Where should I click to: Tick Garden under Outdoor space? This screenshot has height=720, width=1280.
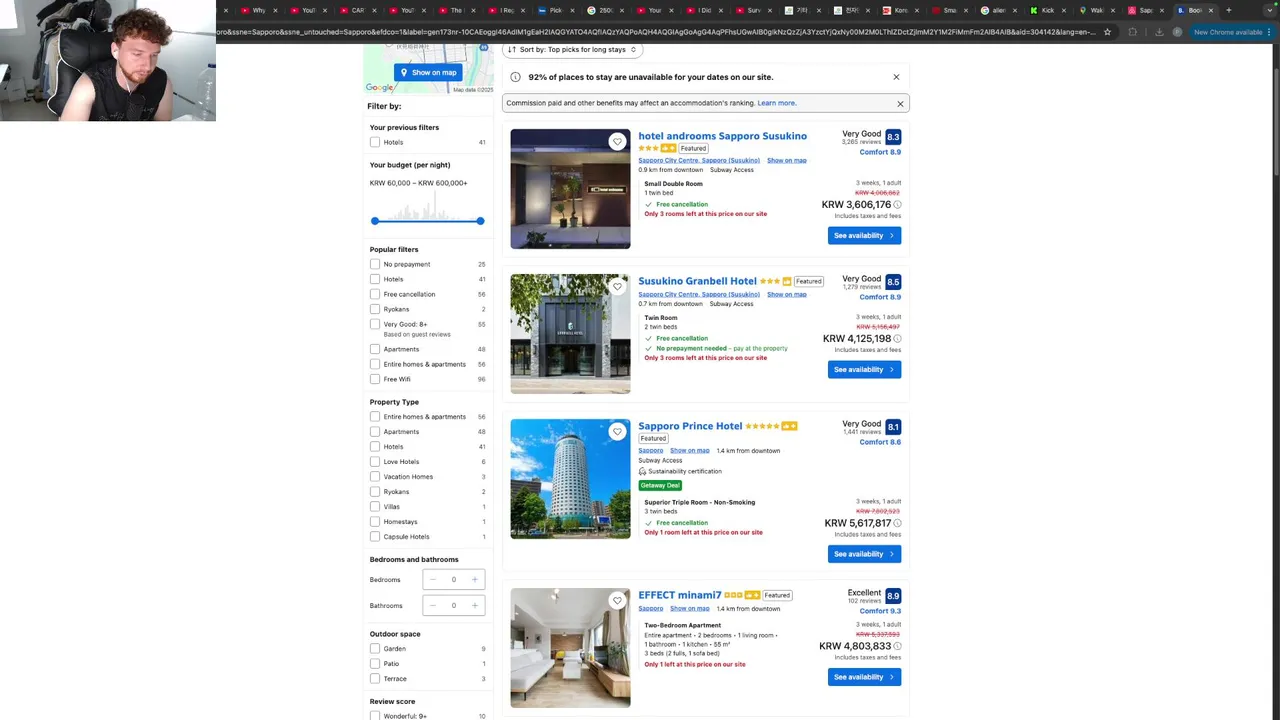375,649
